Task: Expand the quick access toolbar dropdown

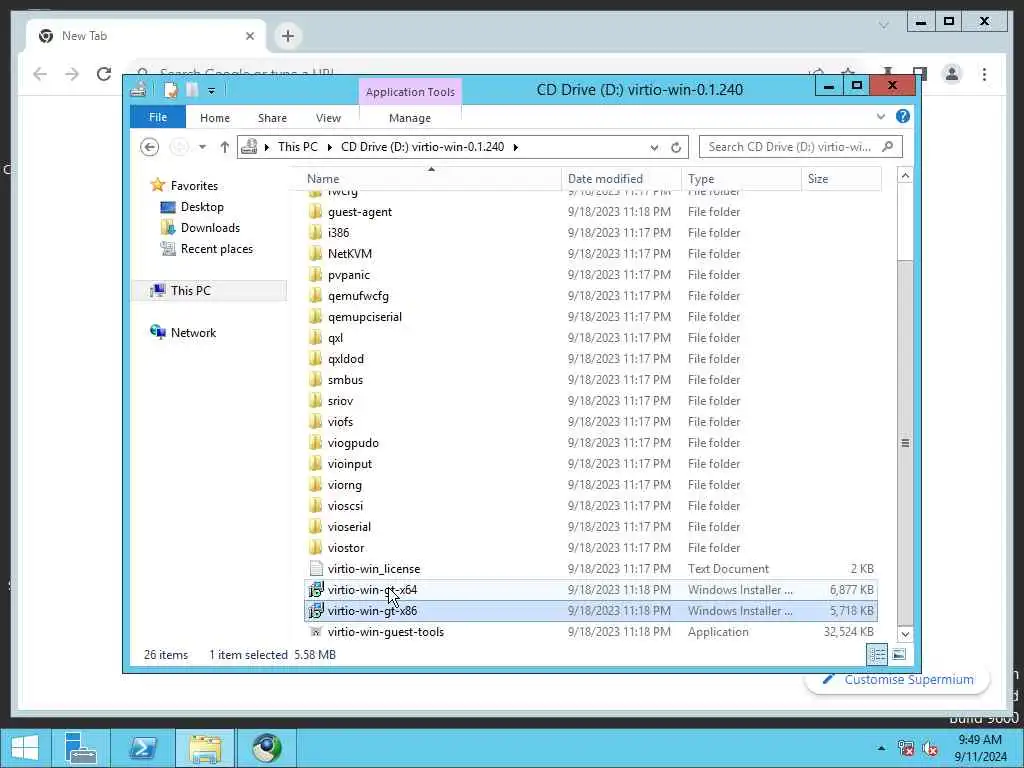Action: (212, 91)
